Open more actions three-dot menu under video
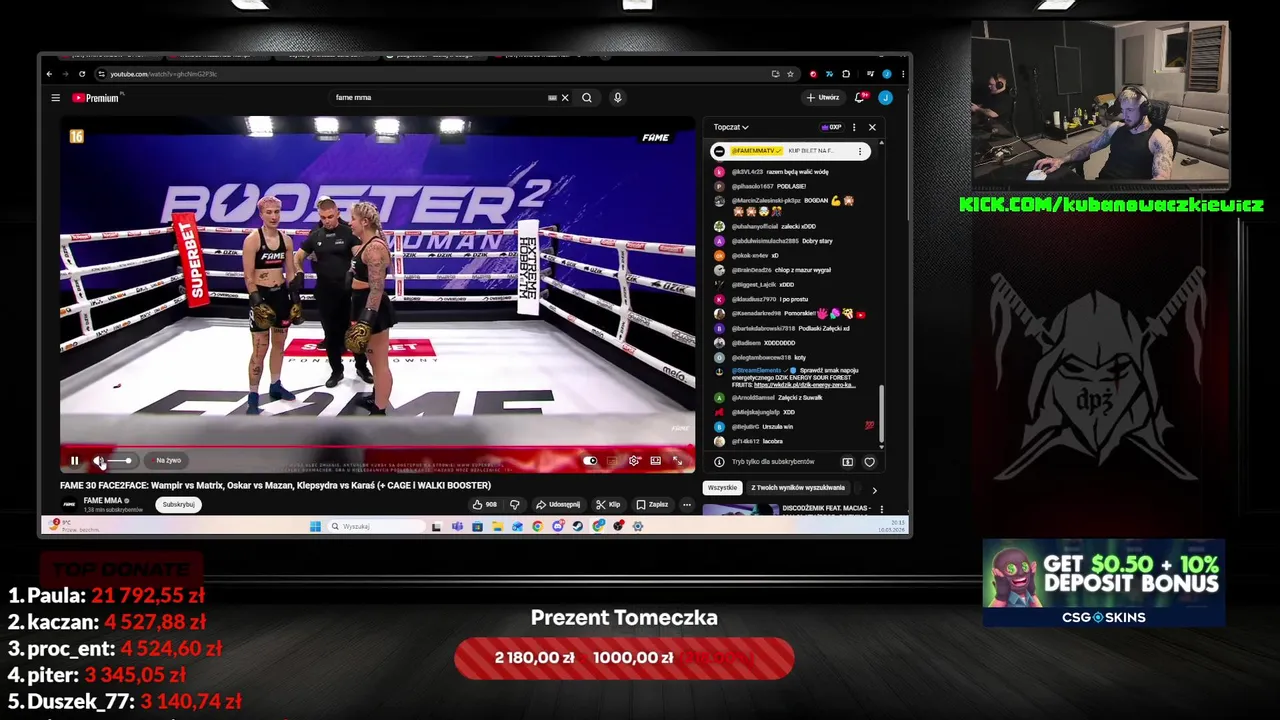This screenshot has width=1280, height=720. [x=687, y=505]
